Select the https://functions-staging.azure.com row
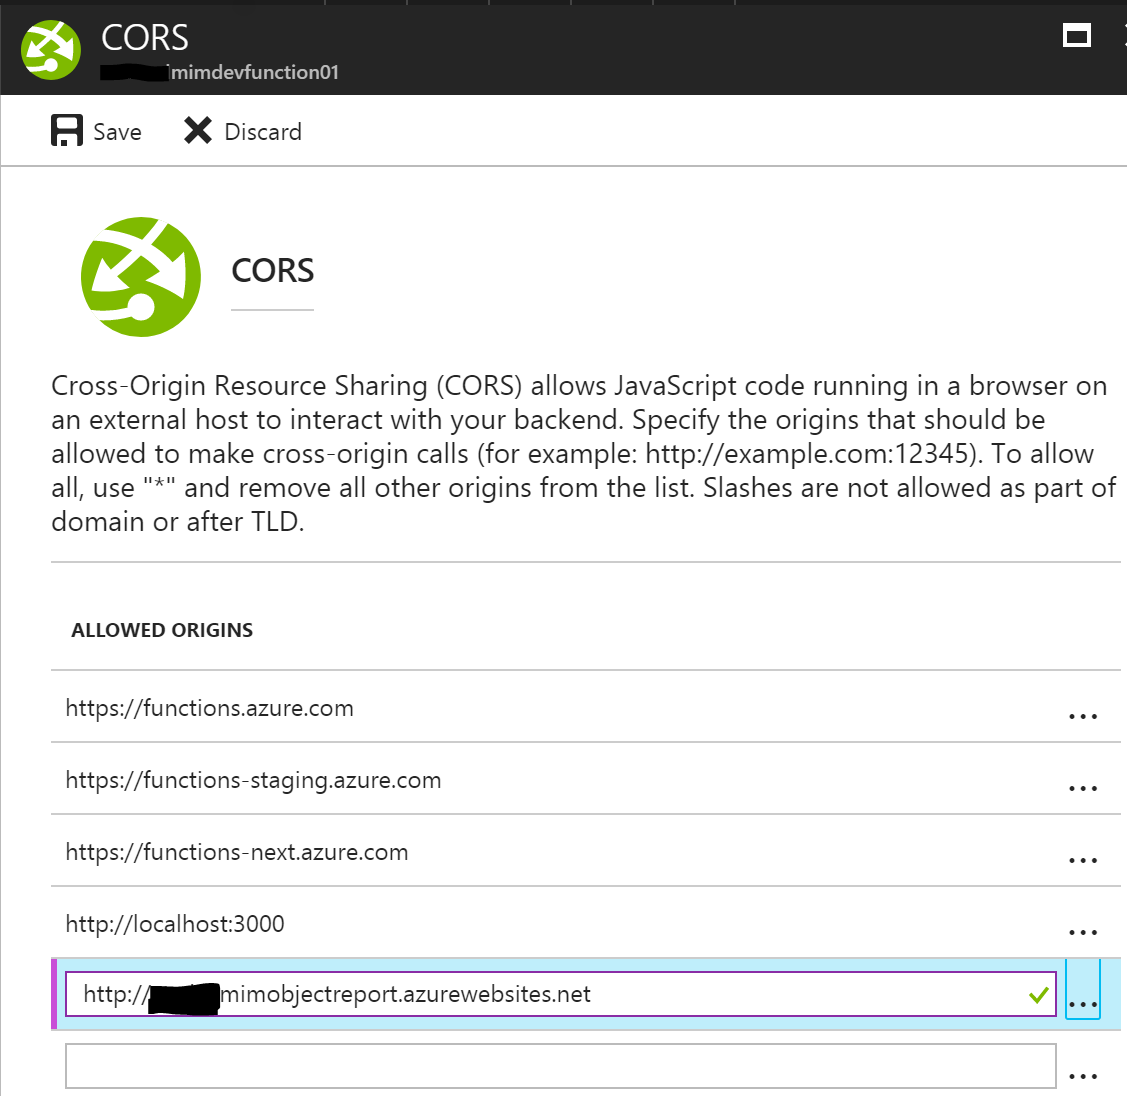The width and height of the screenshot is (1127, 1096). (253, 780)
